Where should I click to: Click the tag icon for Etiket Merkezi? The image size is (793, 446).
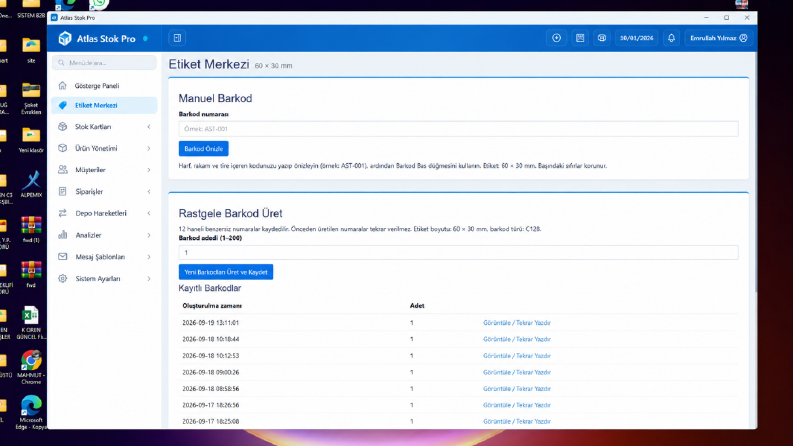tap(62, 105)
